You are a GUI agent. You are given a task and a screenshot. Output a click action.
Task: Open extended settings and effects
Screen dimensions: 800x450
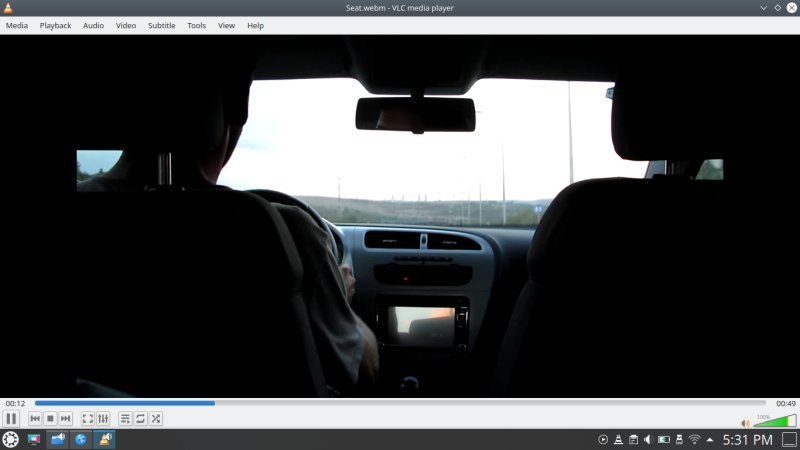point(103,419)
